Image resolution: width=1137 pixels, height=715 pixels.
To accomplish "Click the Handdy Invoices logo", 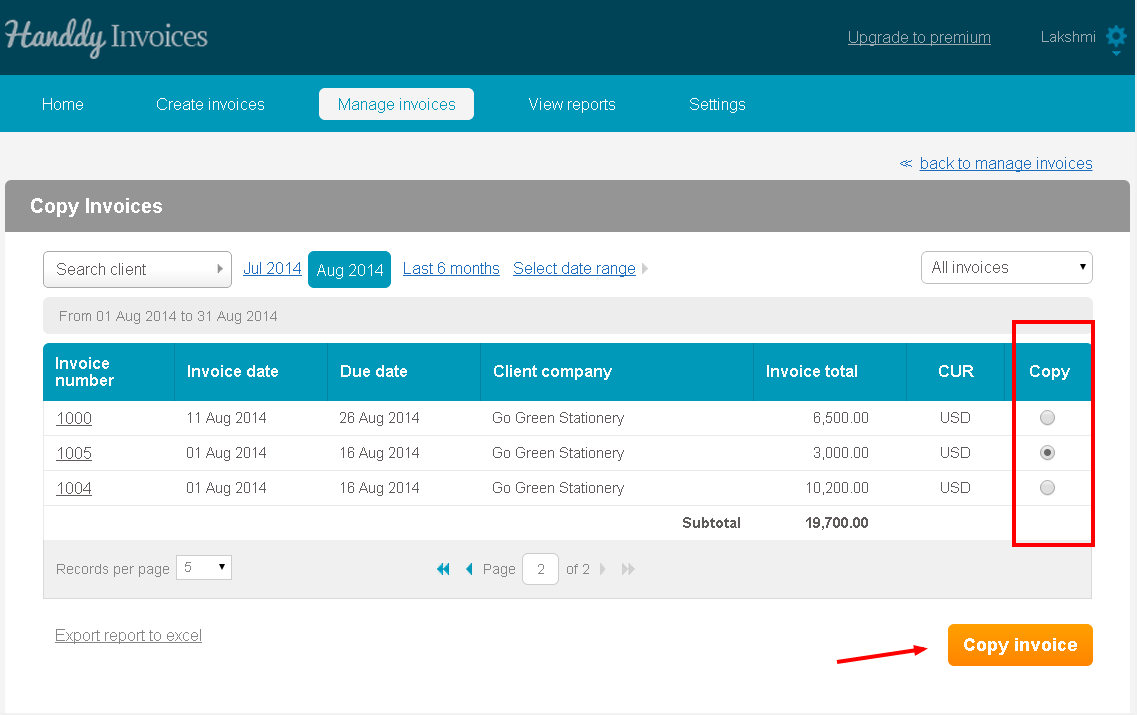I will point(106,37).
